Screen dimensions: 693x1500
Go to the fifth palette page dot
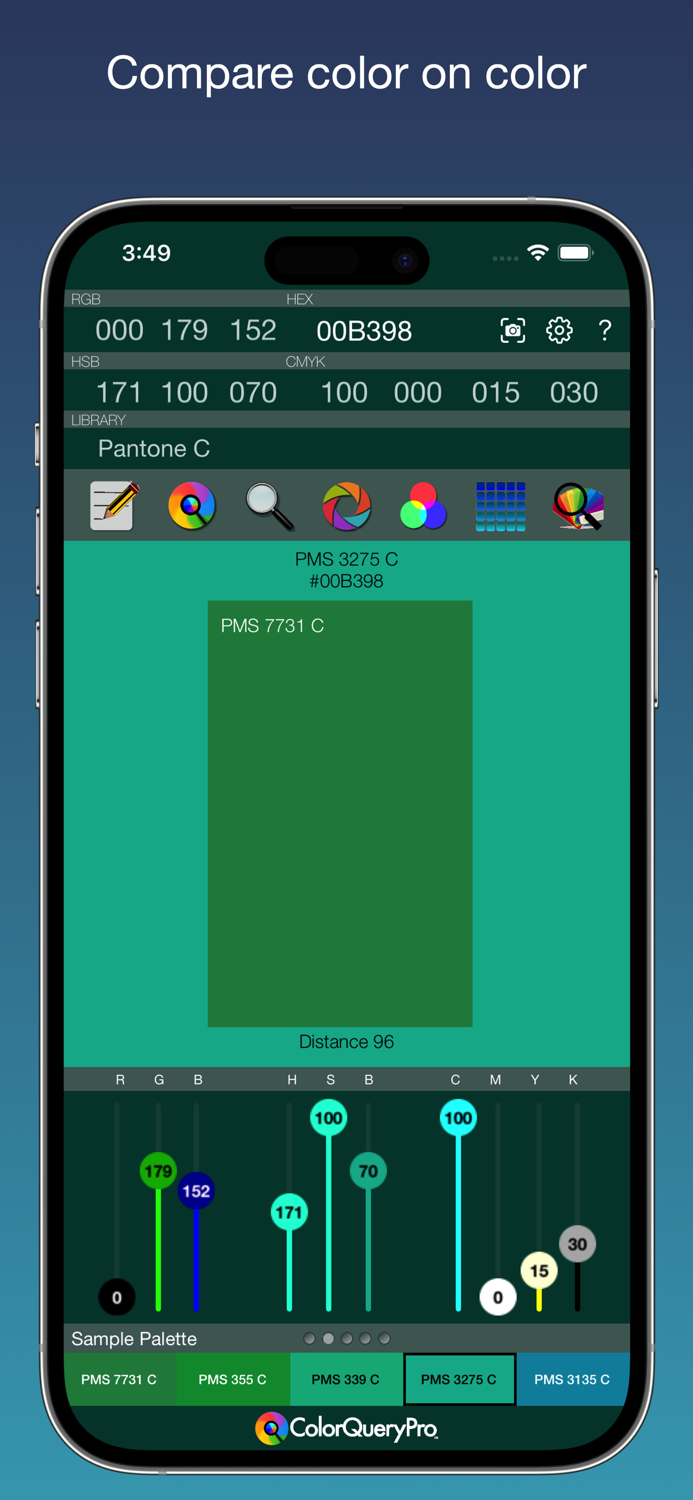(385, 1338)
